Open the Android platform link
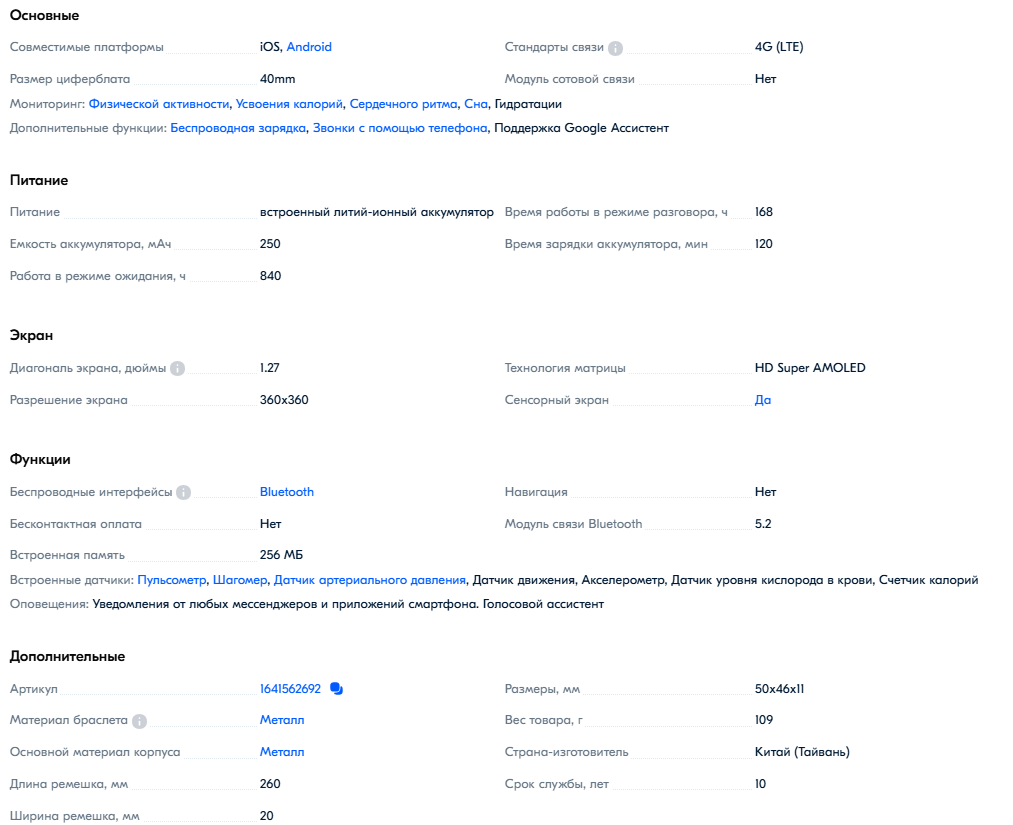 point(309,47)
